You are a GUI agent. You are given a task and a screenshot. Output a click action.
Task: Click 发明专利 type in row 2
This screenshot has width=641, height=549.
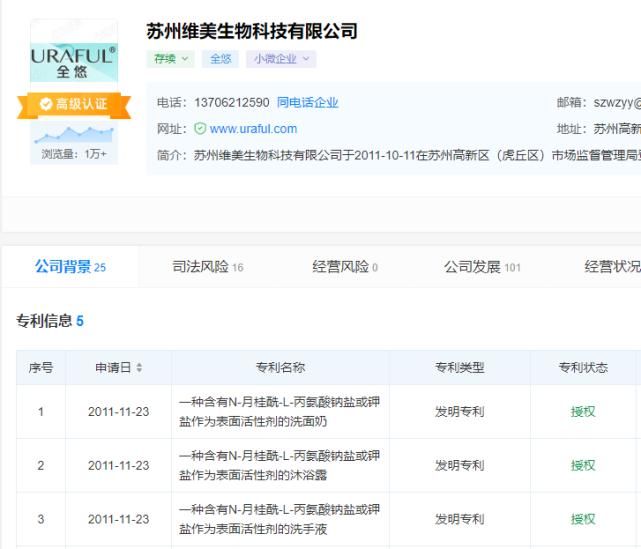pos(459,465)
